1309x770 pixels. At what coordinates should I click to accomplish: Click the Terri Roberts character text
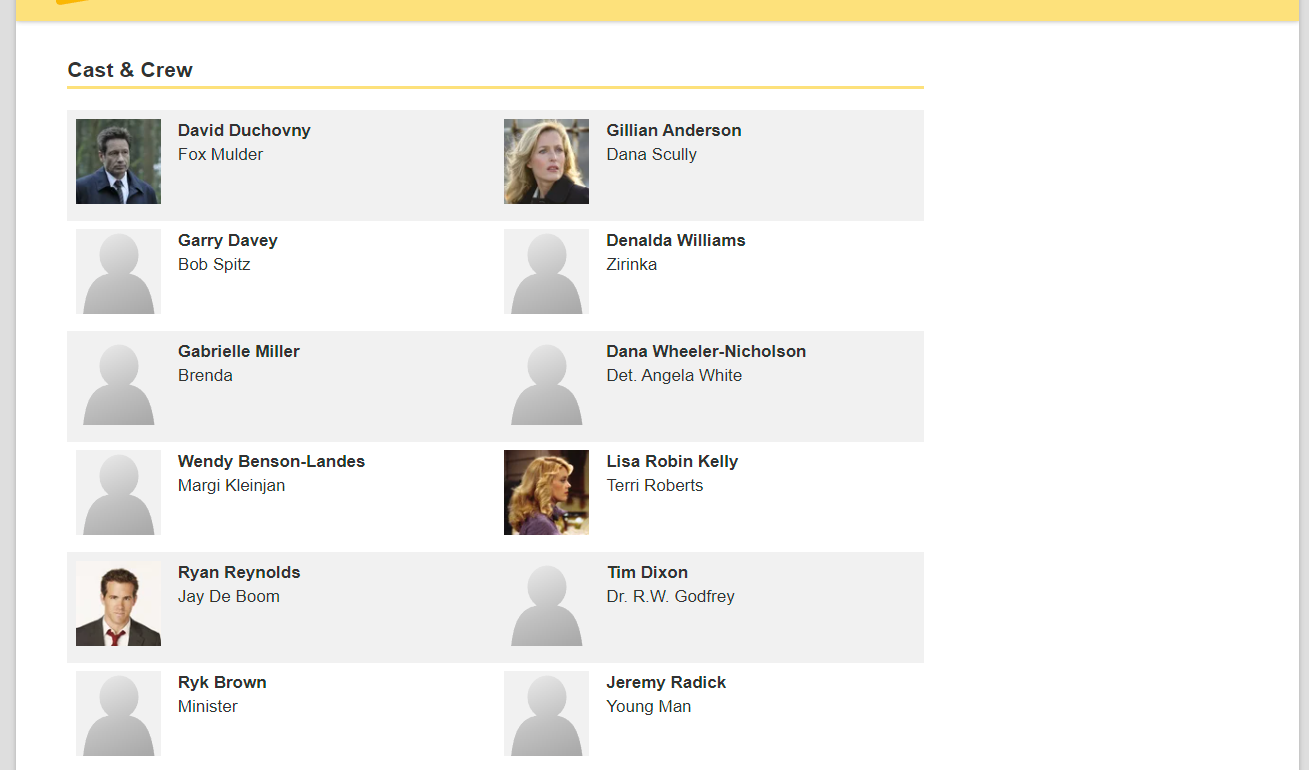(654, 485)
